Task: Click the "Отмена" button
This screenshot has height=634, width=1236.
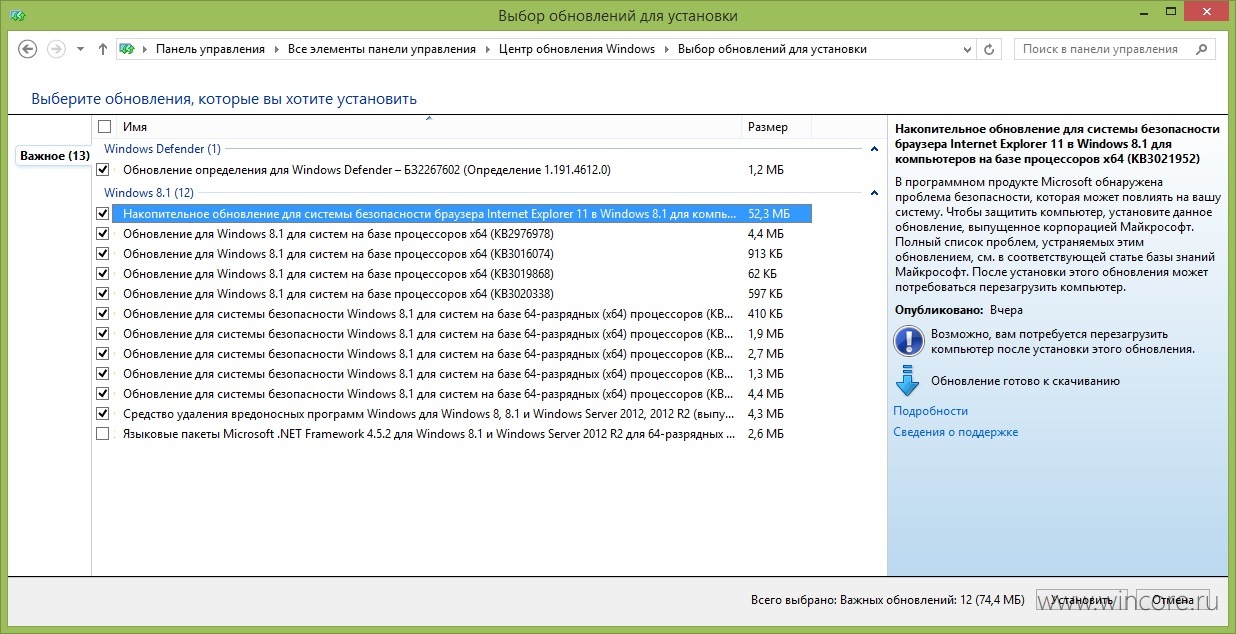Action: pyautogui.click(x=1174, y=600)
